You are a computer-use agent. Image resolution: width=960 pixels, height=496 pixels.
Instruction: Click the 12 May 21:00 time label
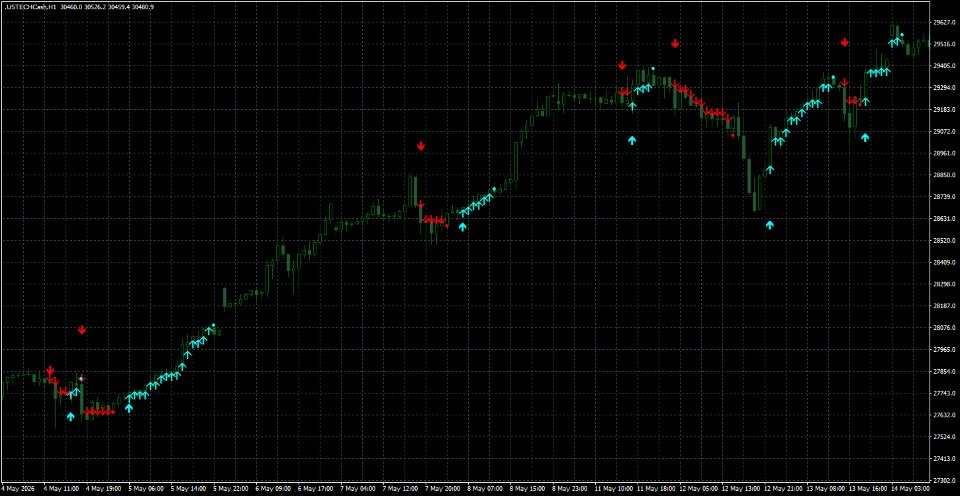[781, 489]
